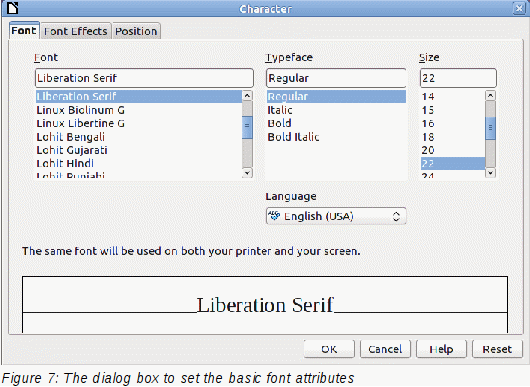
Task: Select Bold Italic typeface
Action: [336, 137]
